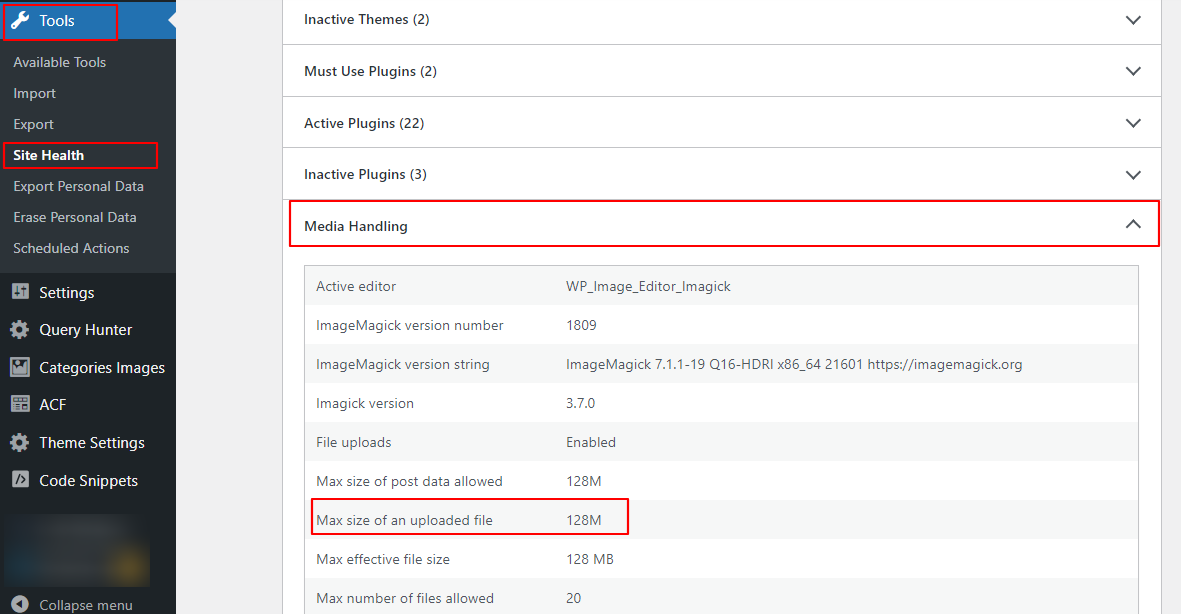Open the Import submenu item
Image resolution: width=1181 pixels, height=614 pixels.
tap(35, 93)
